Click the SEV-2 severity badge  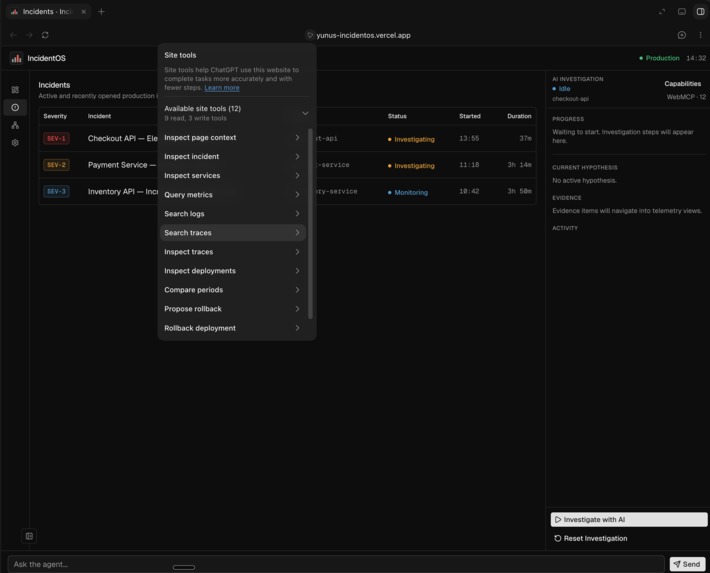[56, 165]
